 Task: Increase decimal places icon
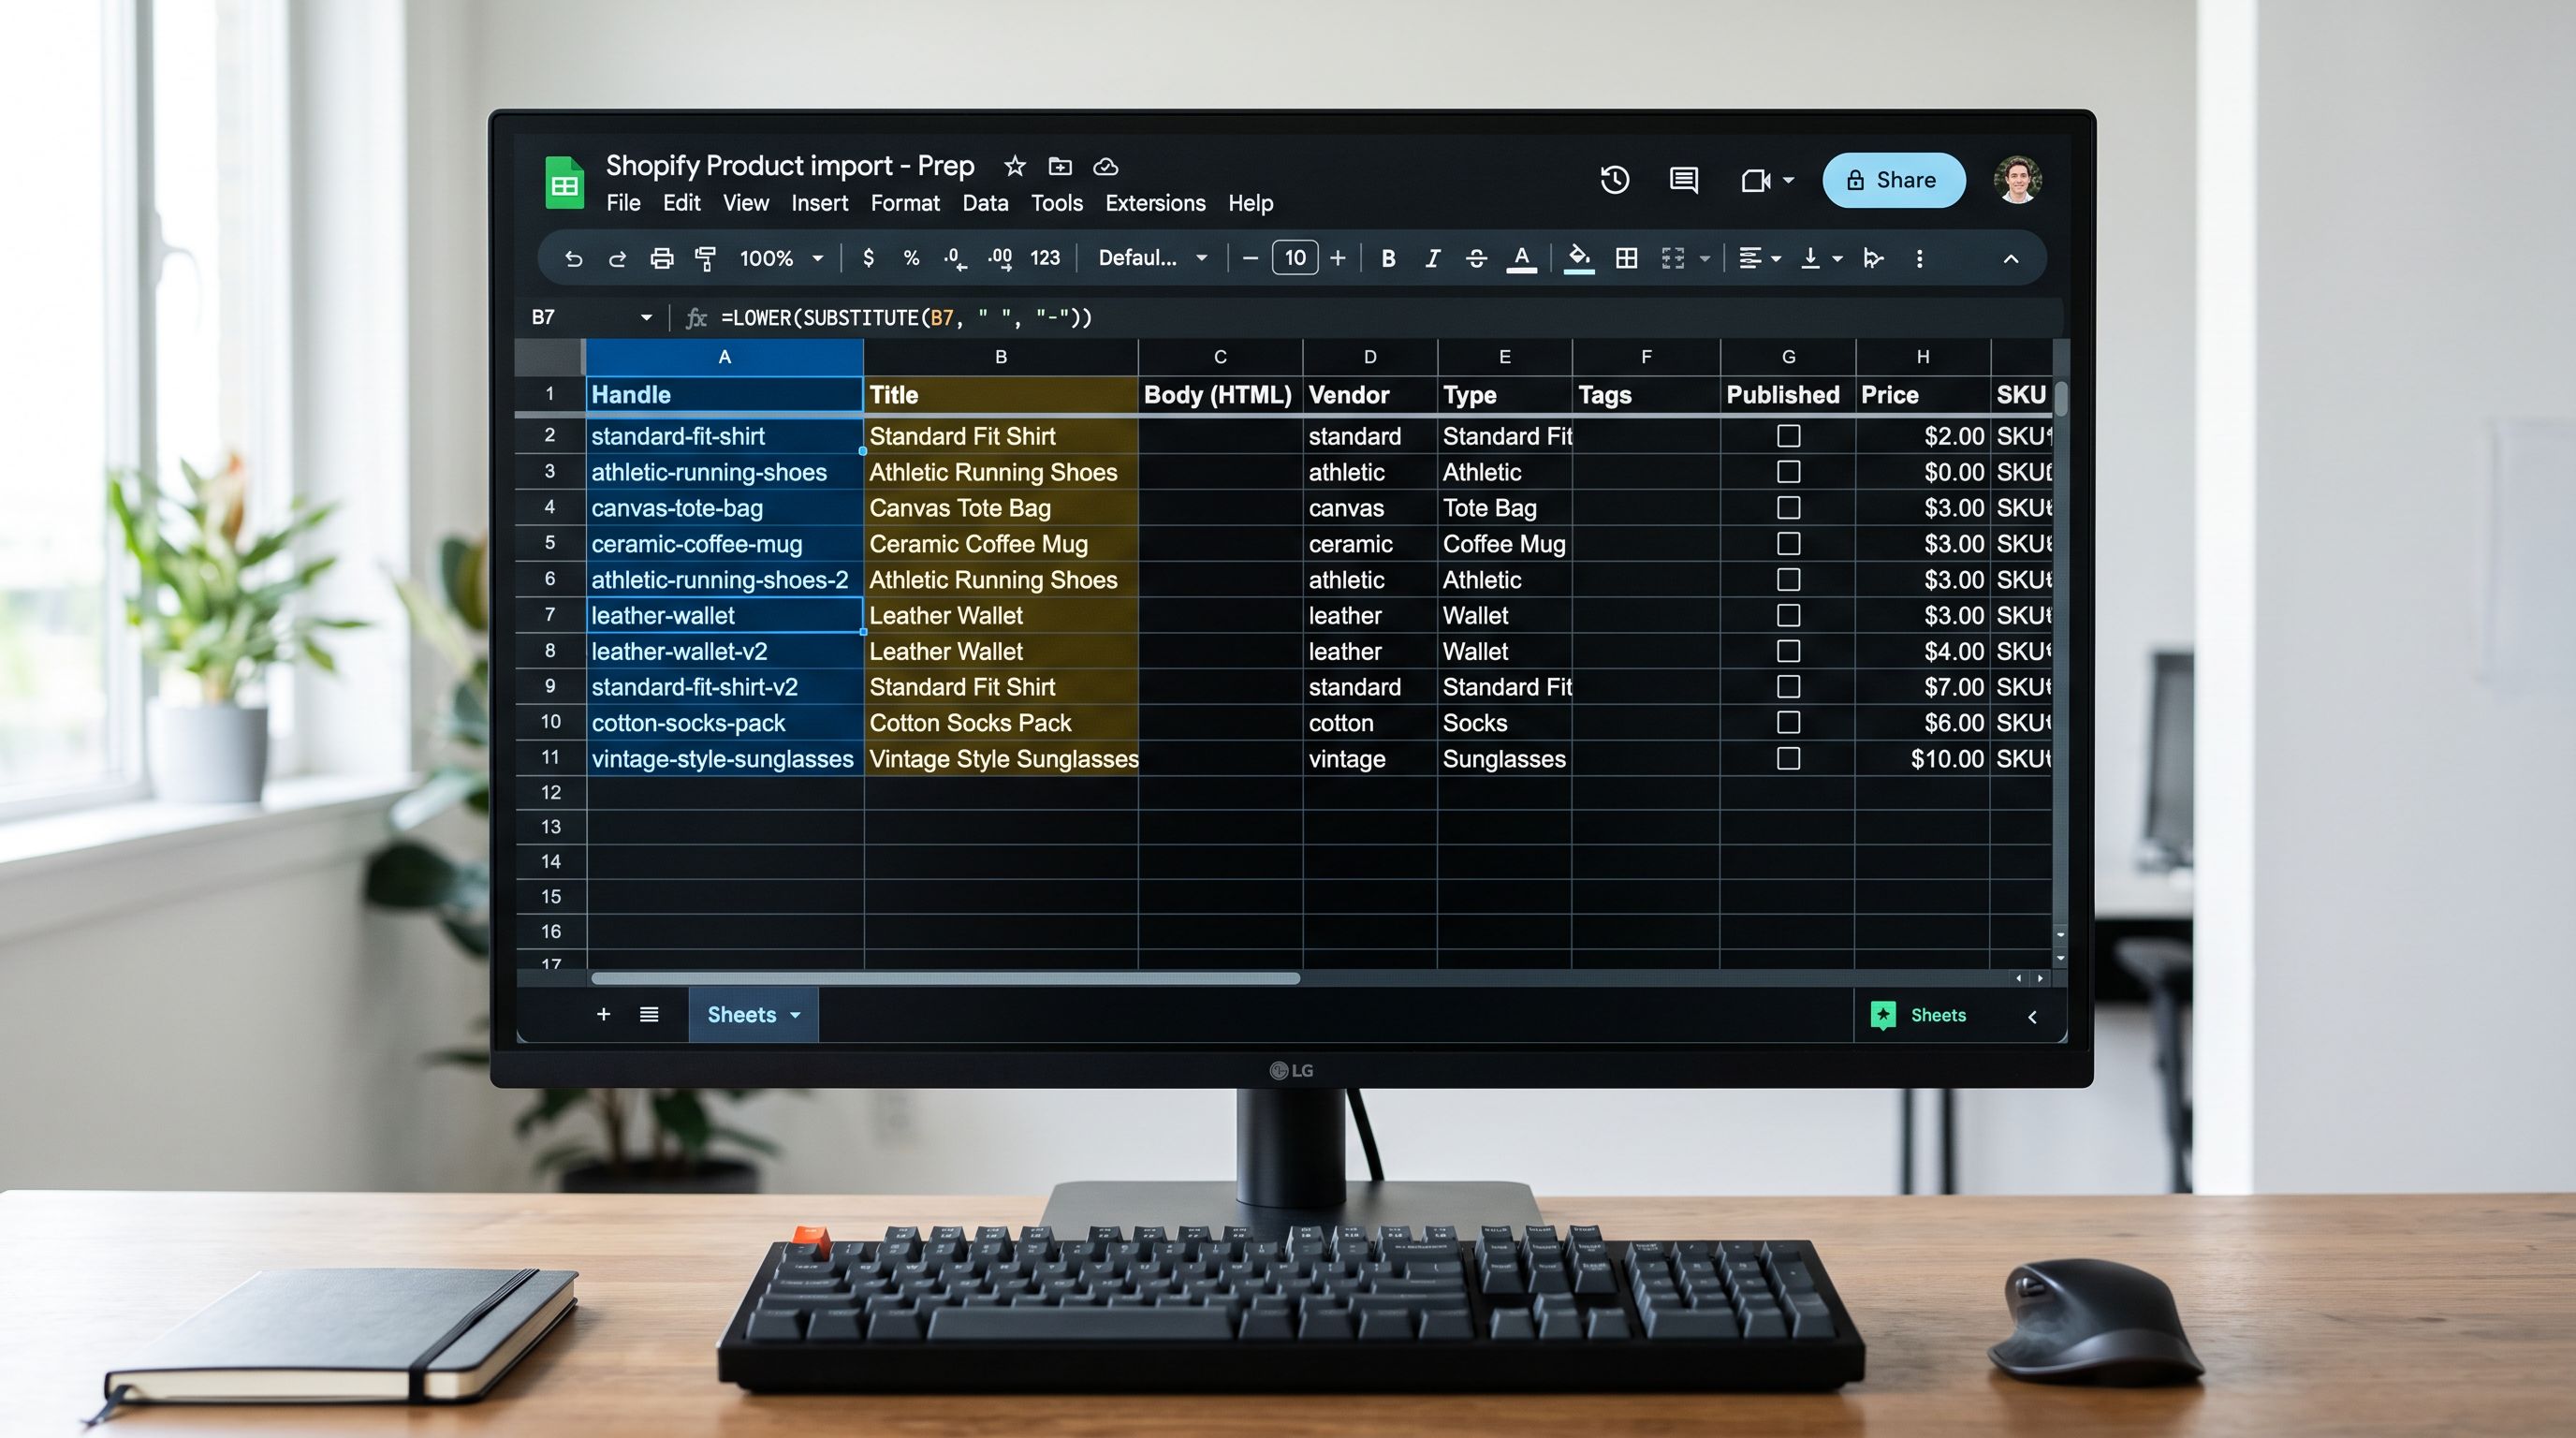[x=999, y=259]
